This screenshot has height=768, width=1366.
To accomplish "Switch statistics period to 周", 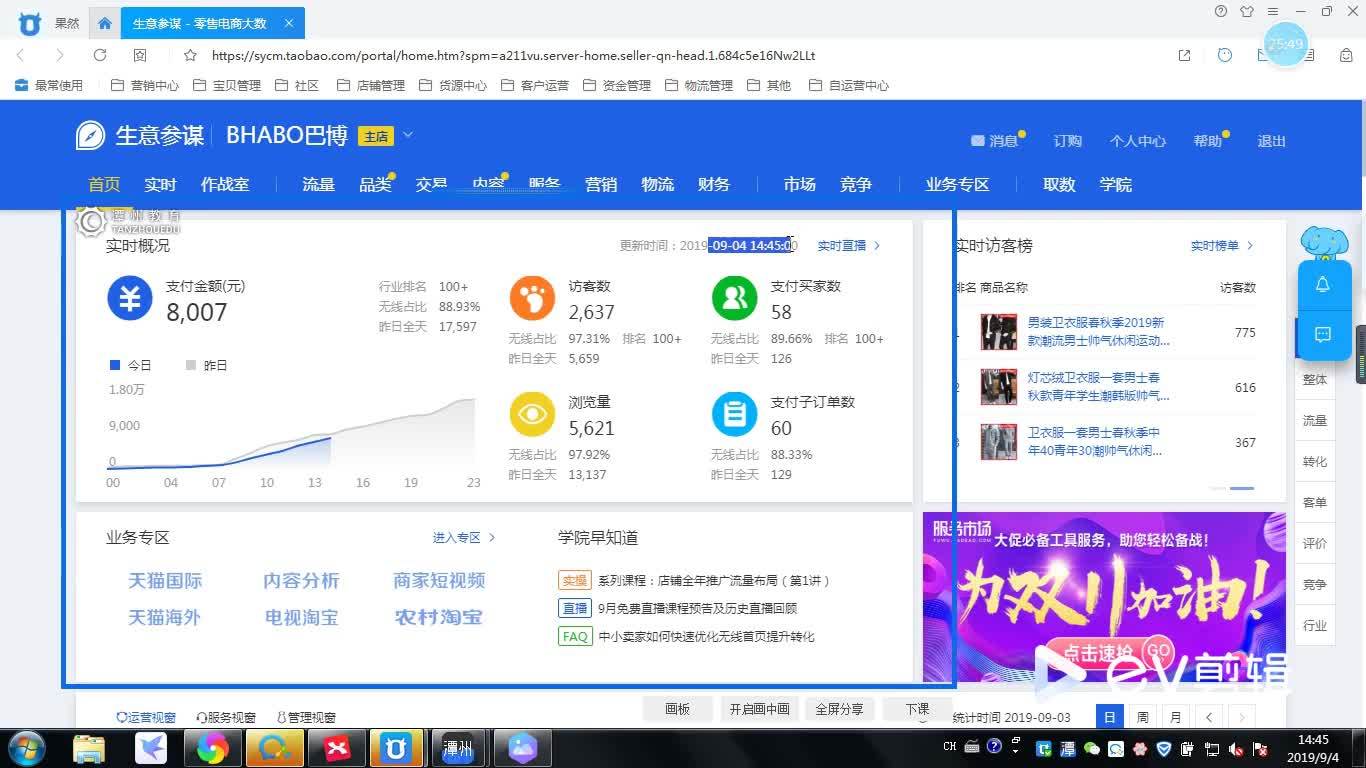I will tap(1142, 717).
